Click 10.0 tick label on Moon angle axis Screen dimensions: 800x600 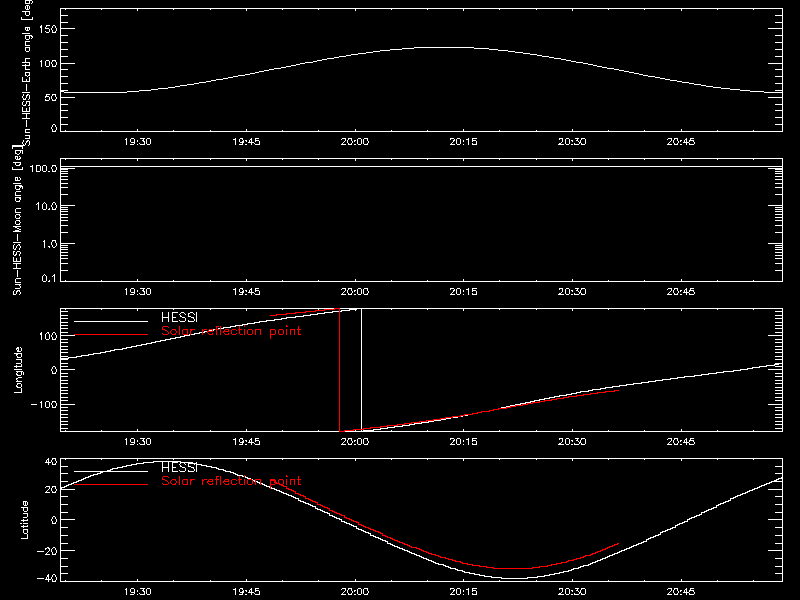click(46, 207)
